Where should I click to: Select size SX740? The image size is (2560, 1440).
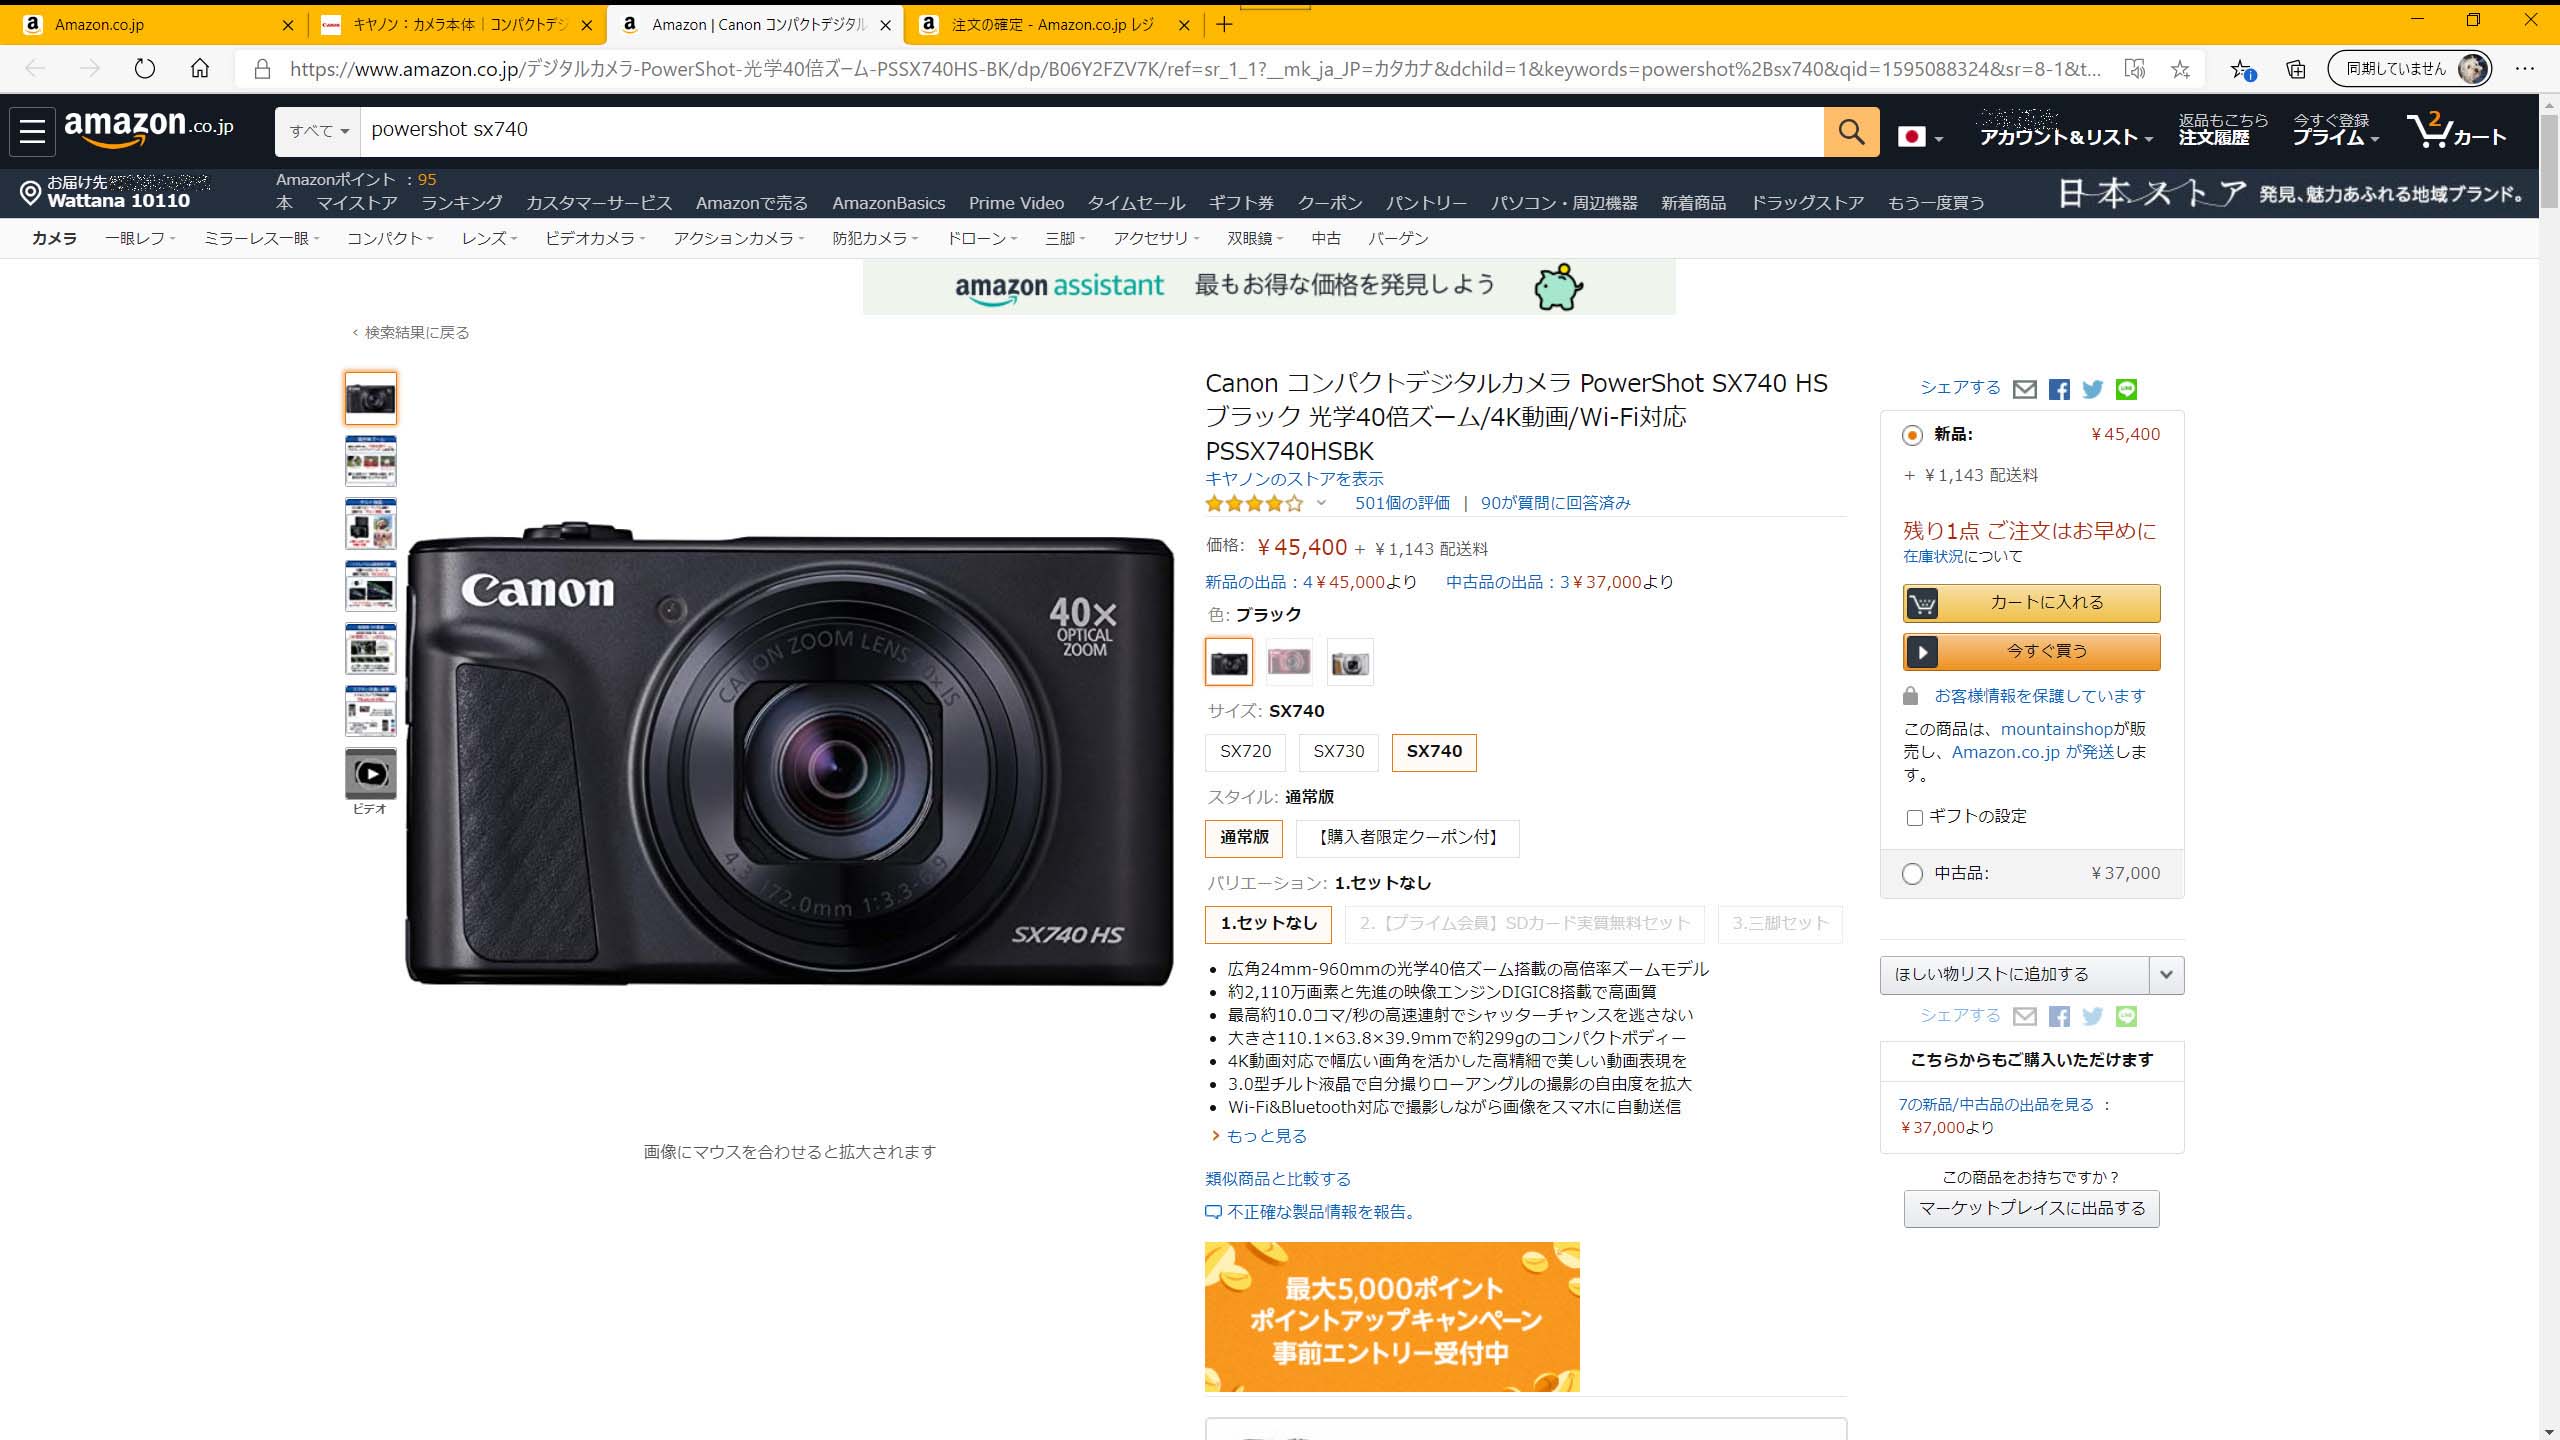pos(1434,752)
